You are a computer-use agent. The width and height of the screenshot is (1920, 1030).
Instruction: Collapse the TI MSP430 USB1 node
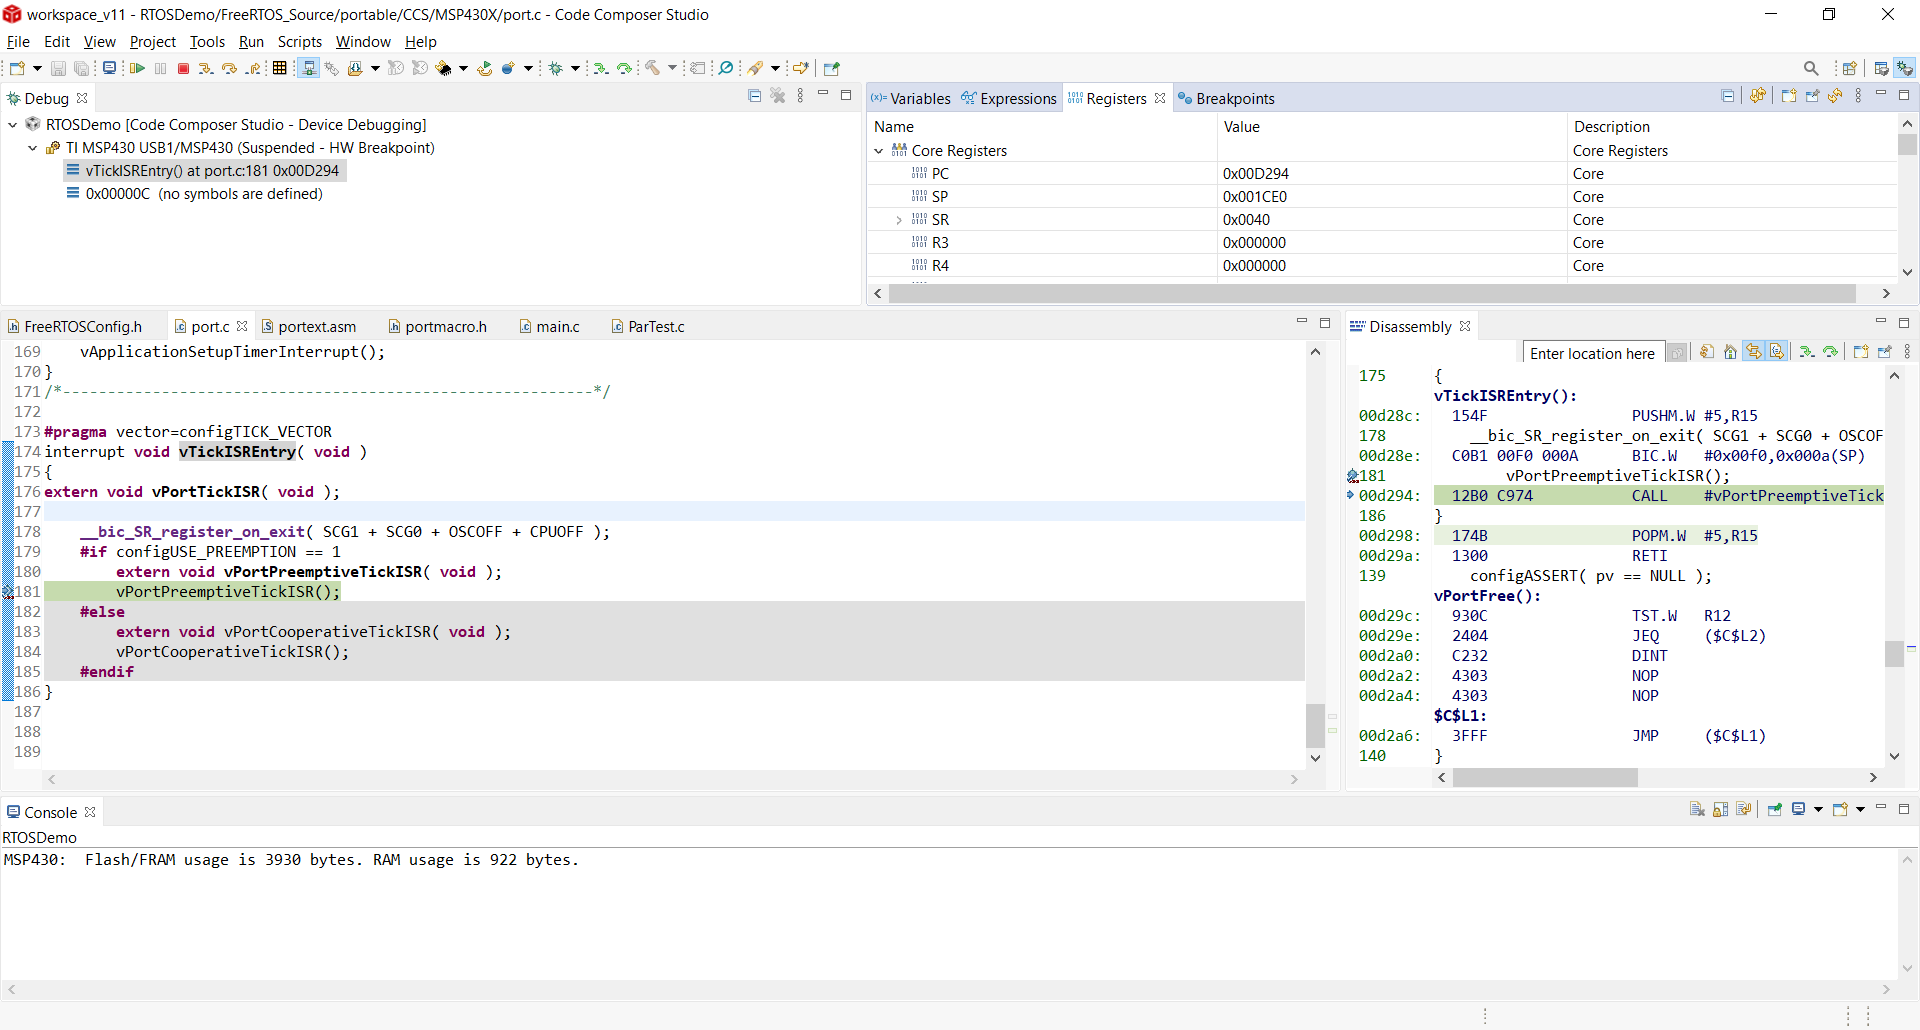[x=33, y=148]
